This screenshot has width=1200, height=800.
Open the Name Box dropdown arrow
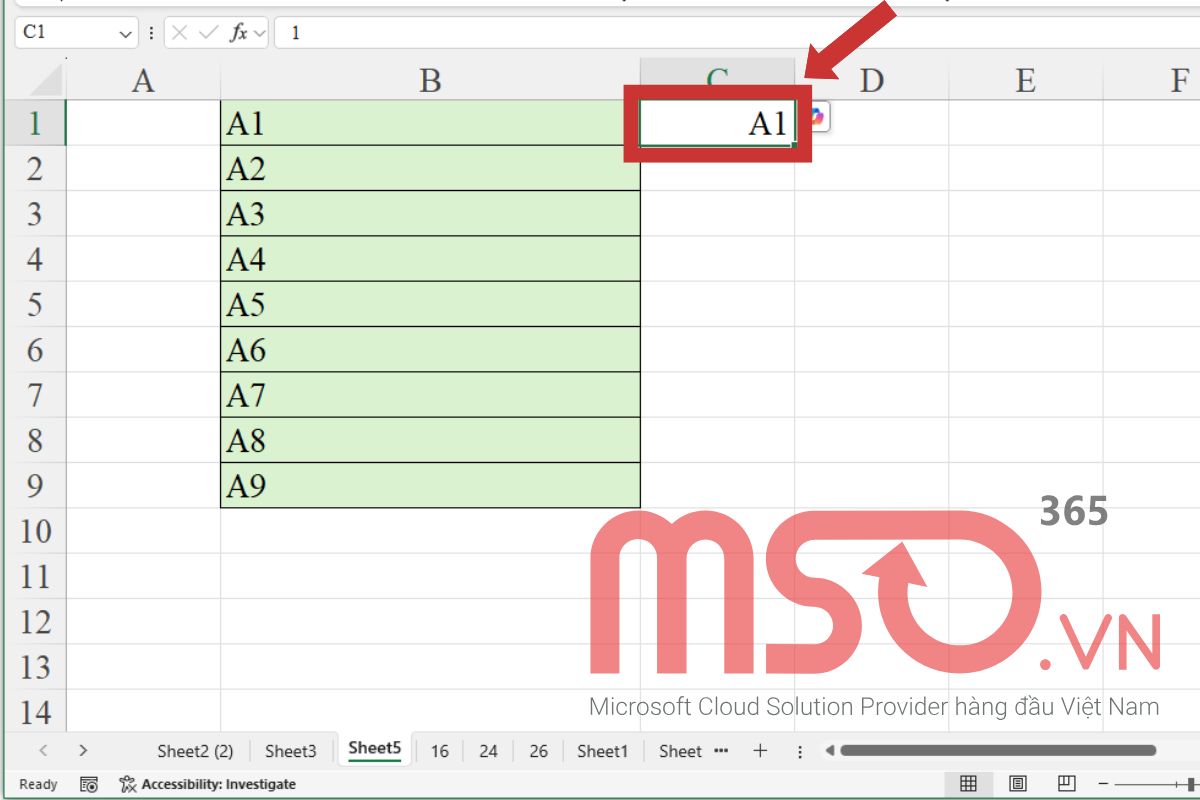click(126, 33)
